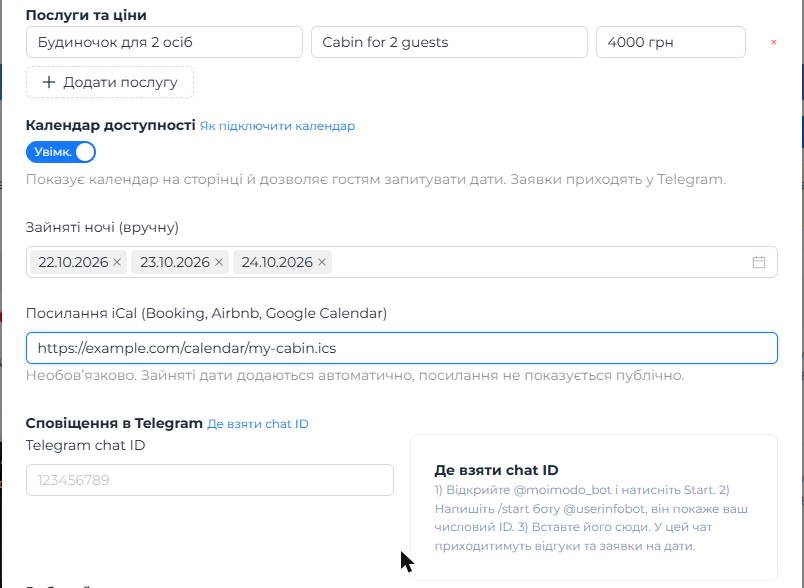
Task: Click the Telegram chat ID label
Action: click(x=86, y=445)
